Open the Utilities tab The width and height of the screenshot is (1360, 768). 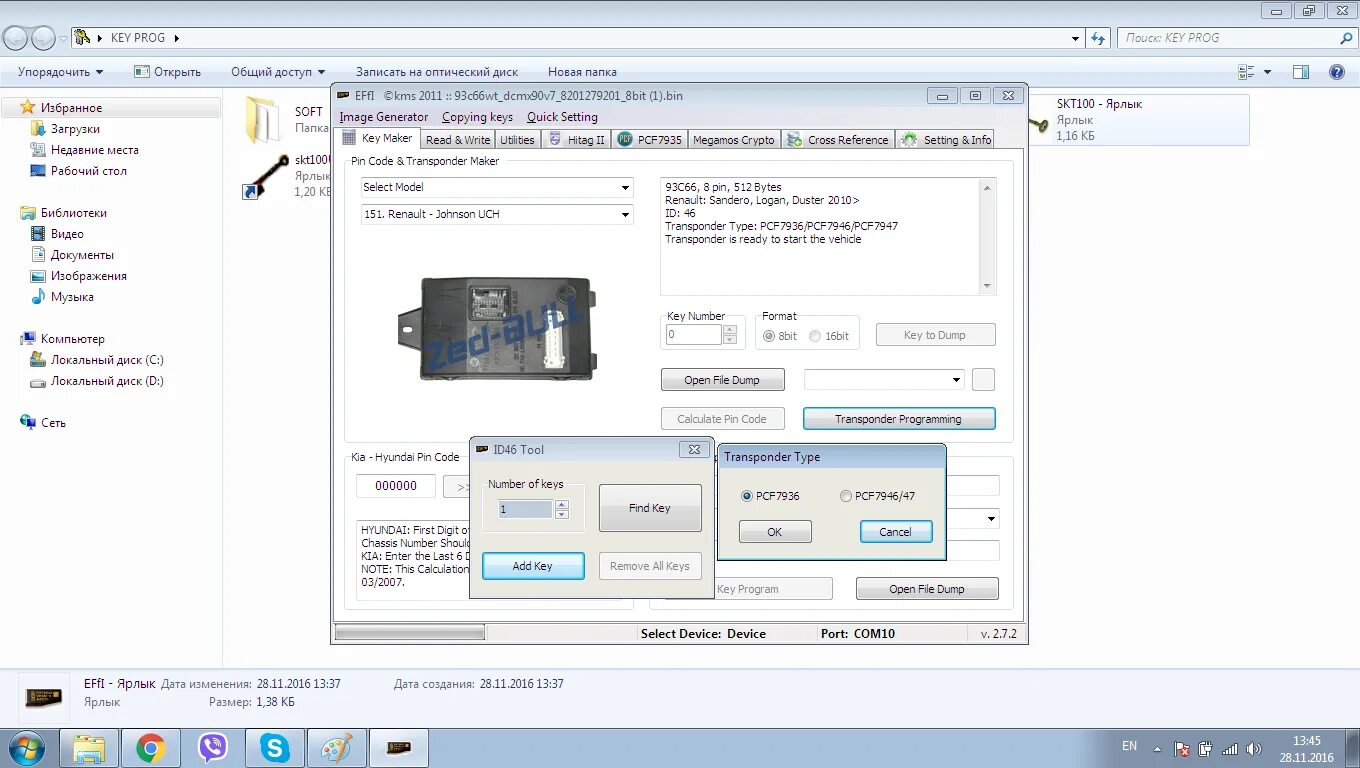point(517,140)
